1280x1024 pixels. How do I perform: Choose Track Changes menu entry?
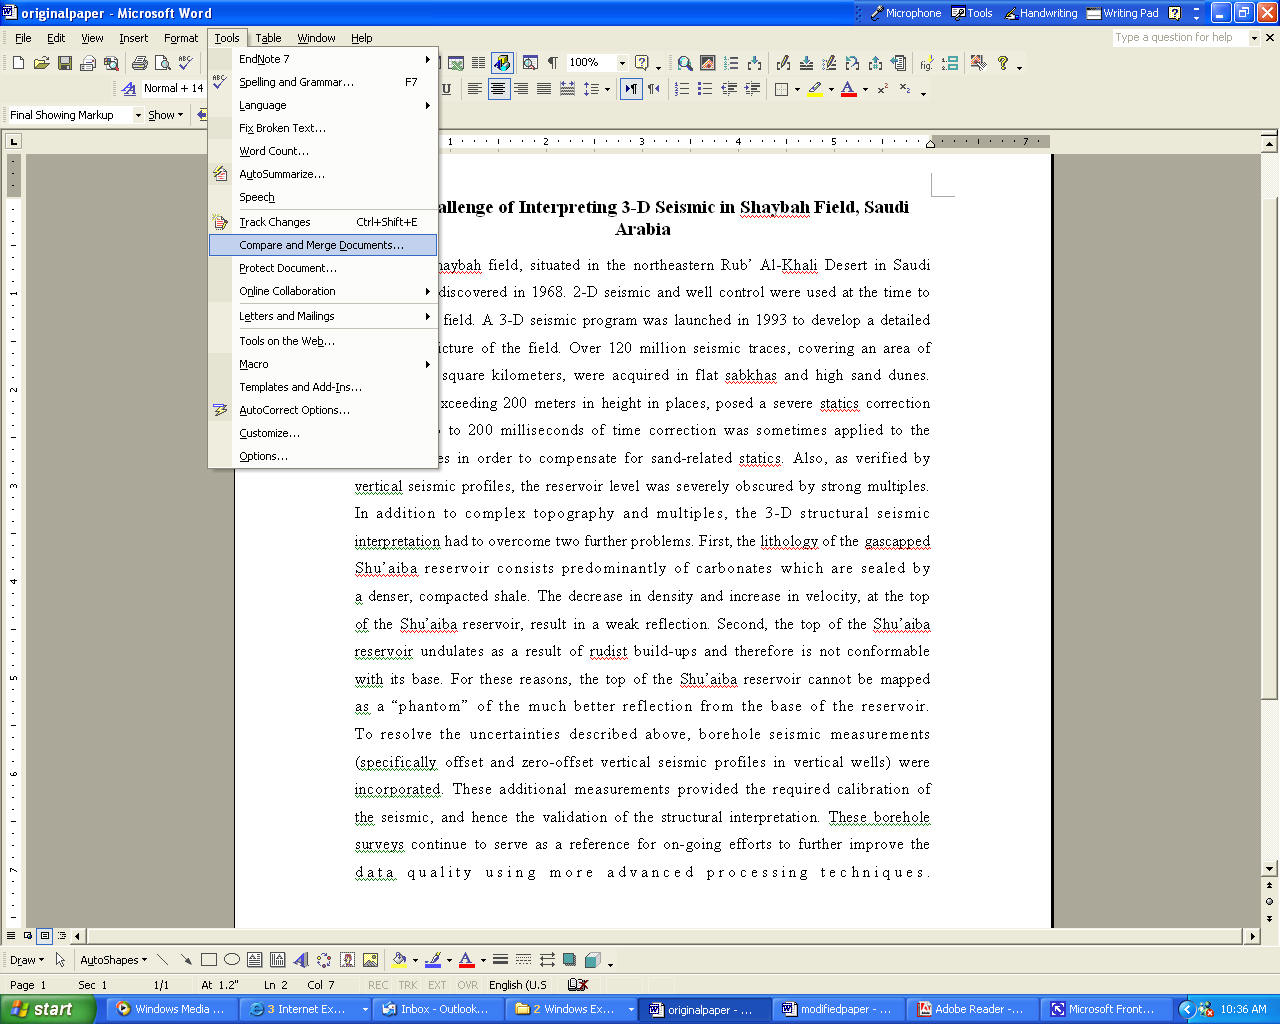point(323,222)
